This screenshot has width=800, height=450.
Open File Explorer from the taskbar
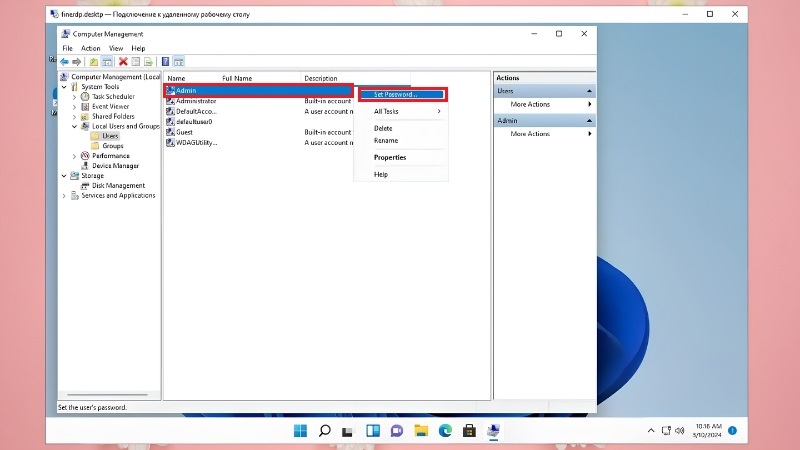(x=421, y=431)
